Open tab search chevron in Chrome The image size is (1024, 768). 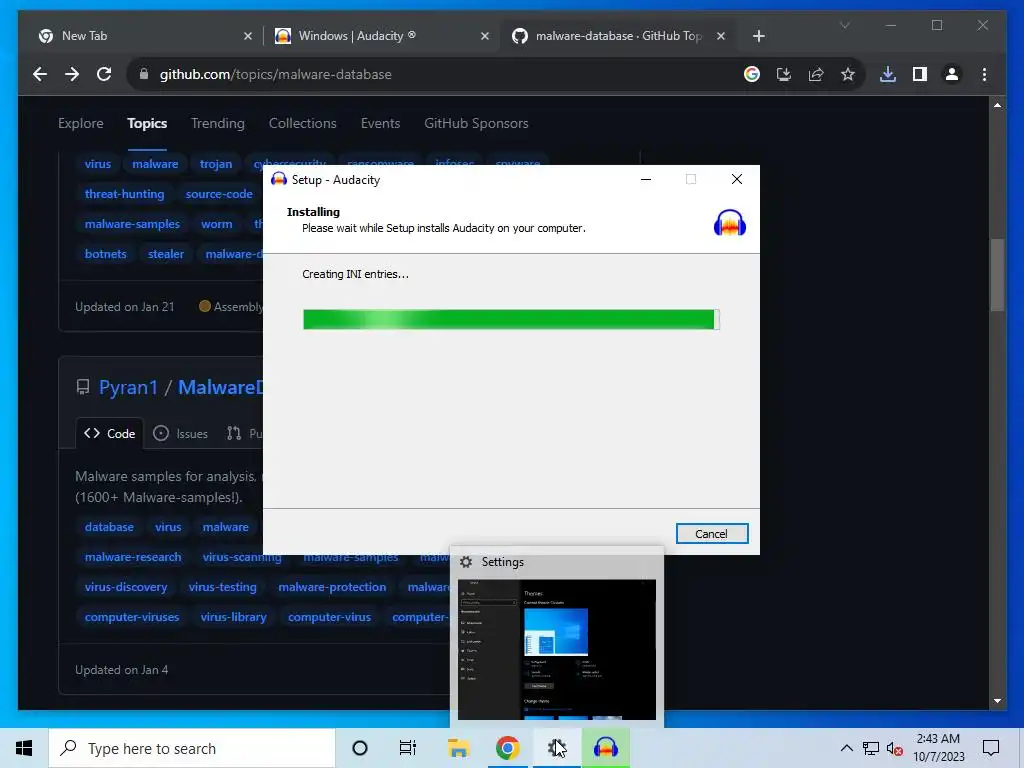844,25
